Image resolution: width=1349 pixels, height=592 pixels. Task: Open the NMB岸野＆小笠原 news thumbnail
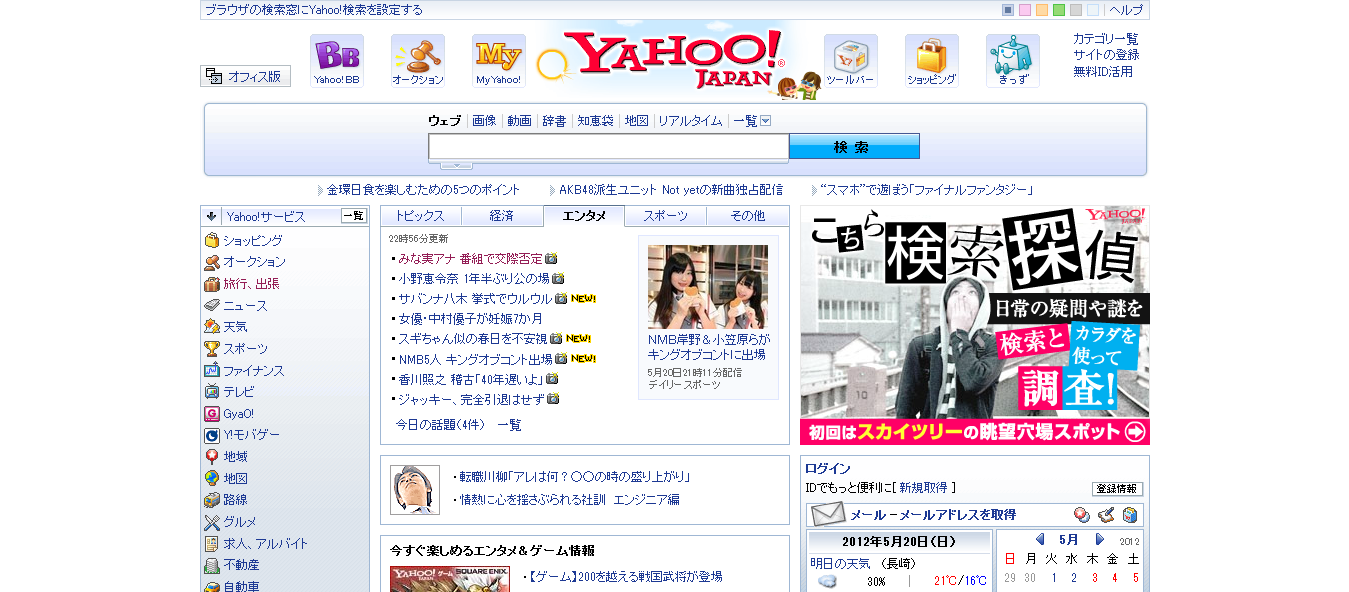pyautogui.click(x=708, y=287)
